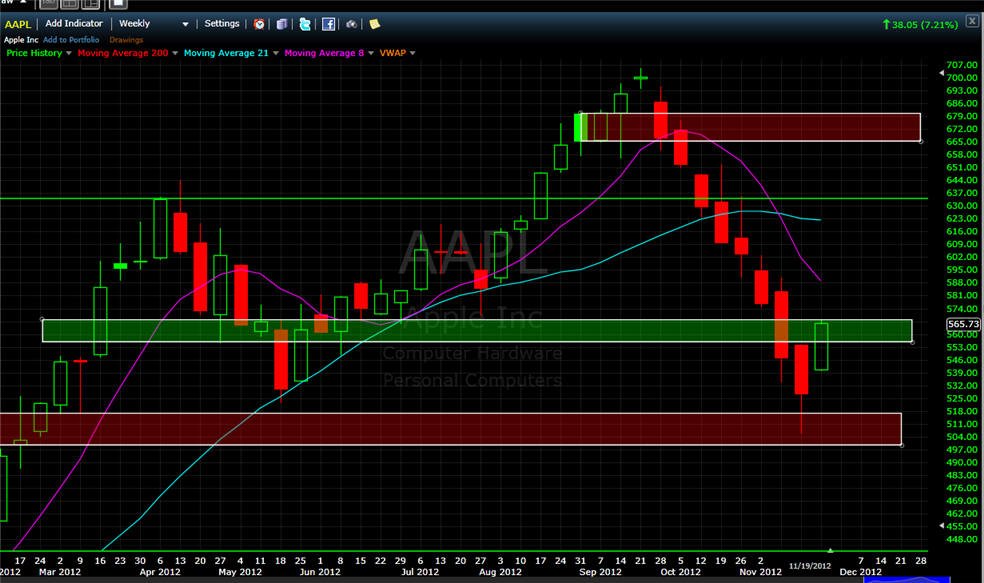Click the binoculars icon in the toolbar

351,24
